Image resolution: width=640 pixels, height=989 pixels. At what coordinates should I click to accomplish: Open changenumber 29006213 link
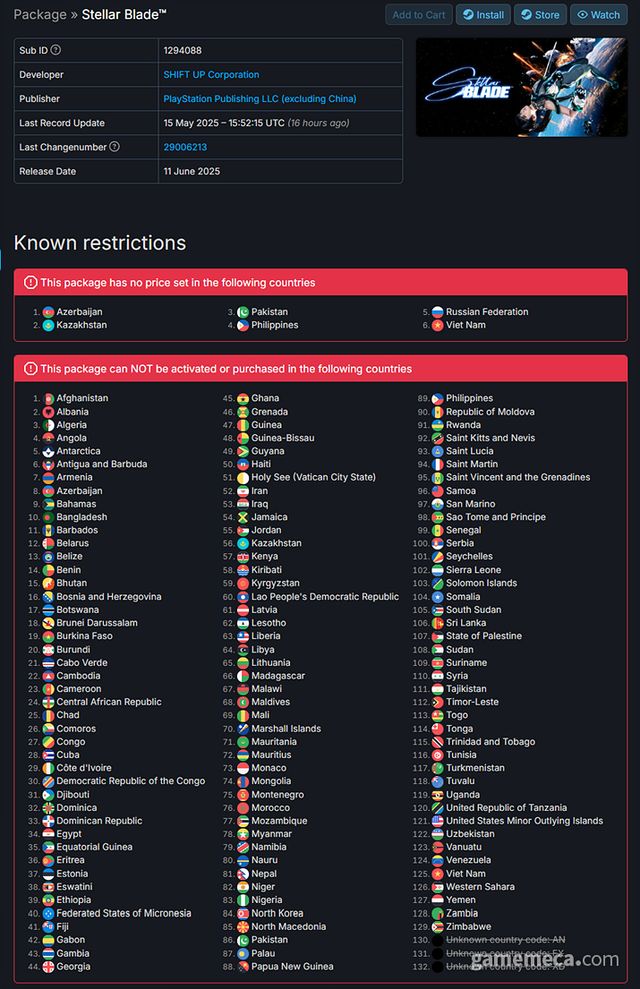[185, 147]
